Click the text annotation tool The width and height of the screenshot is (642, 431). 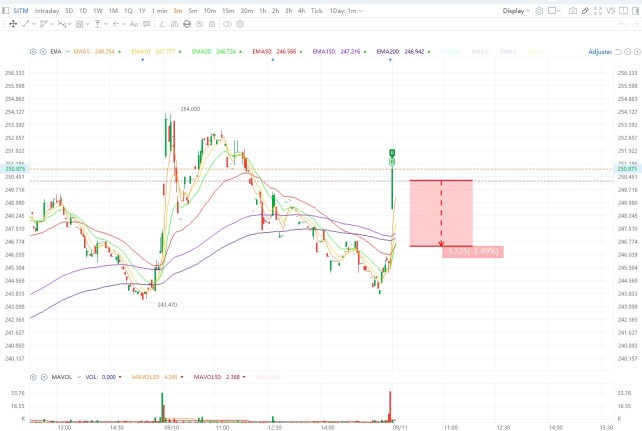click(x=134, y=24)
